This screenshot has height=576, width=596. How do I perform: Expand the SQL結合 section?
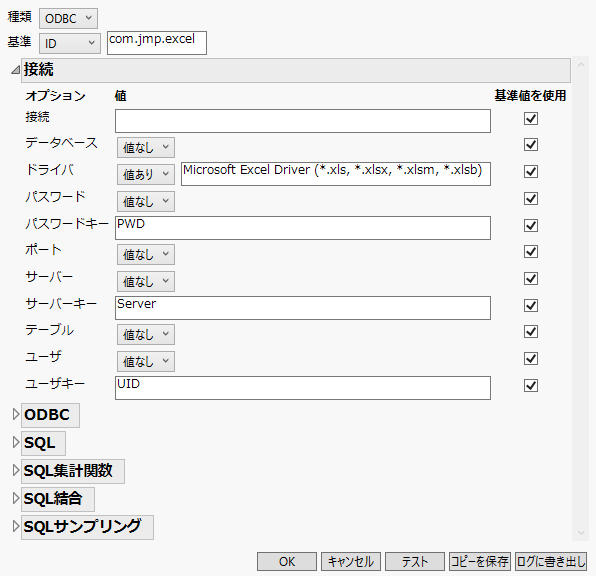point(16,498)
